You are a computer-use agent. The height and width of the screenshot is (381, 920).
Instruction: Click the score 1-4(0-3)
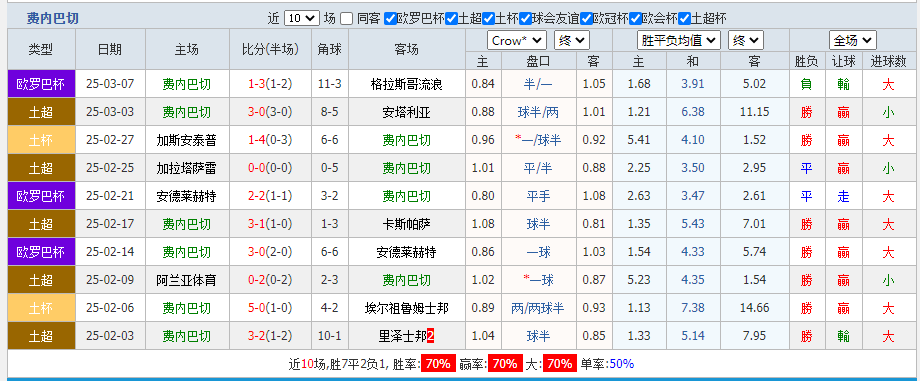(270, 140)
